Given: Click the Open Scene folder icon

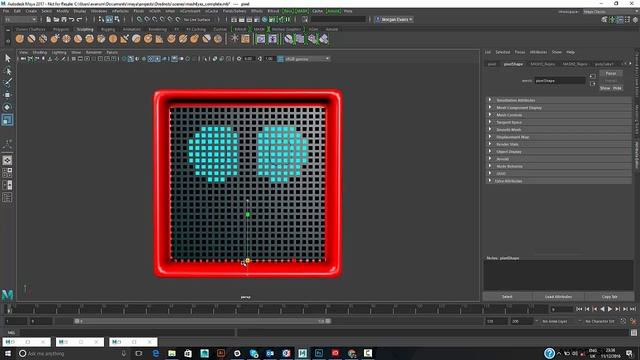Looking at the screenshot, I should click(x=56, y=19).
